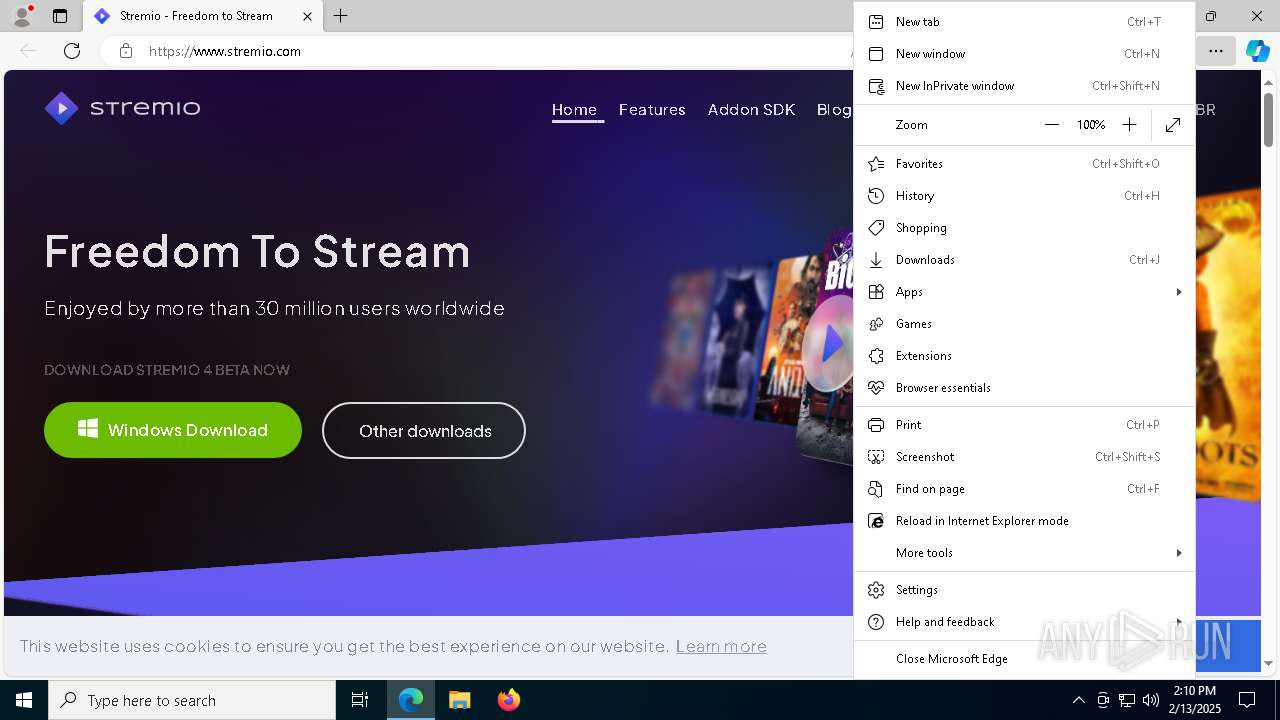1280x720 pixels.
Task: Open the volume icon in system tray
Action: point(1151,700)
